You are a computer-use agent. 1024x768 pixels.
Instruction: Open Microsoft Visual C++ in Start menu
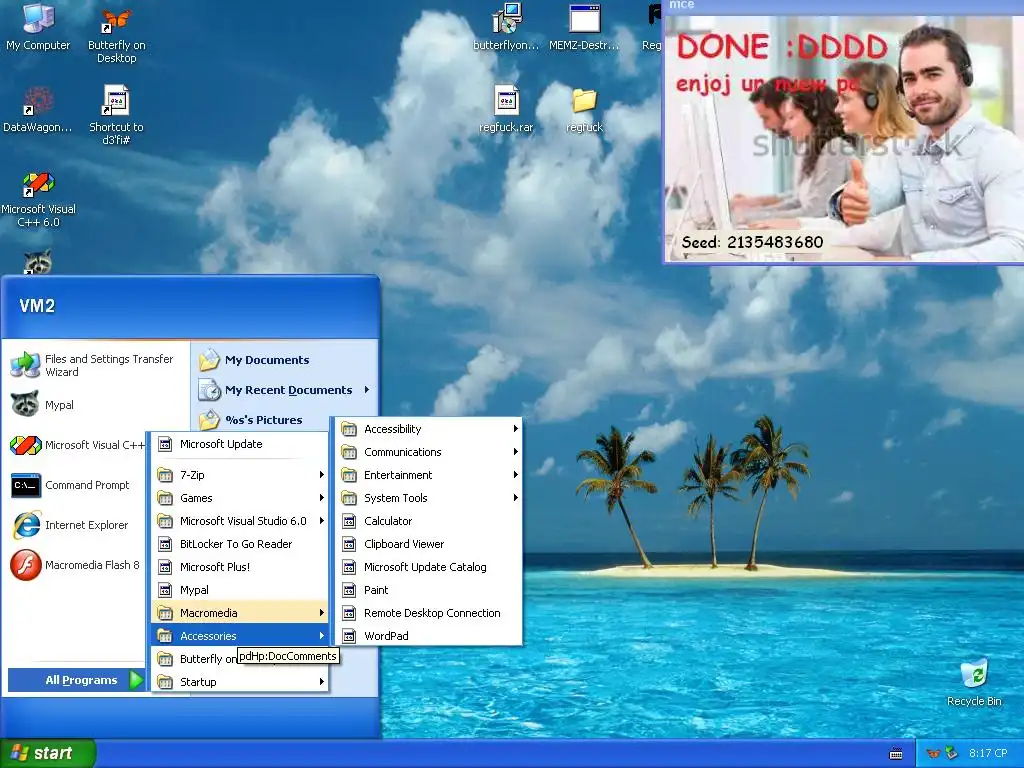[x=77, y=445]
